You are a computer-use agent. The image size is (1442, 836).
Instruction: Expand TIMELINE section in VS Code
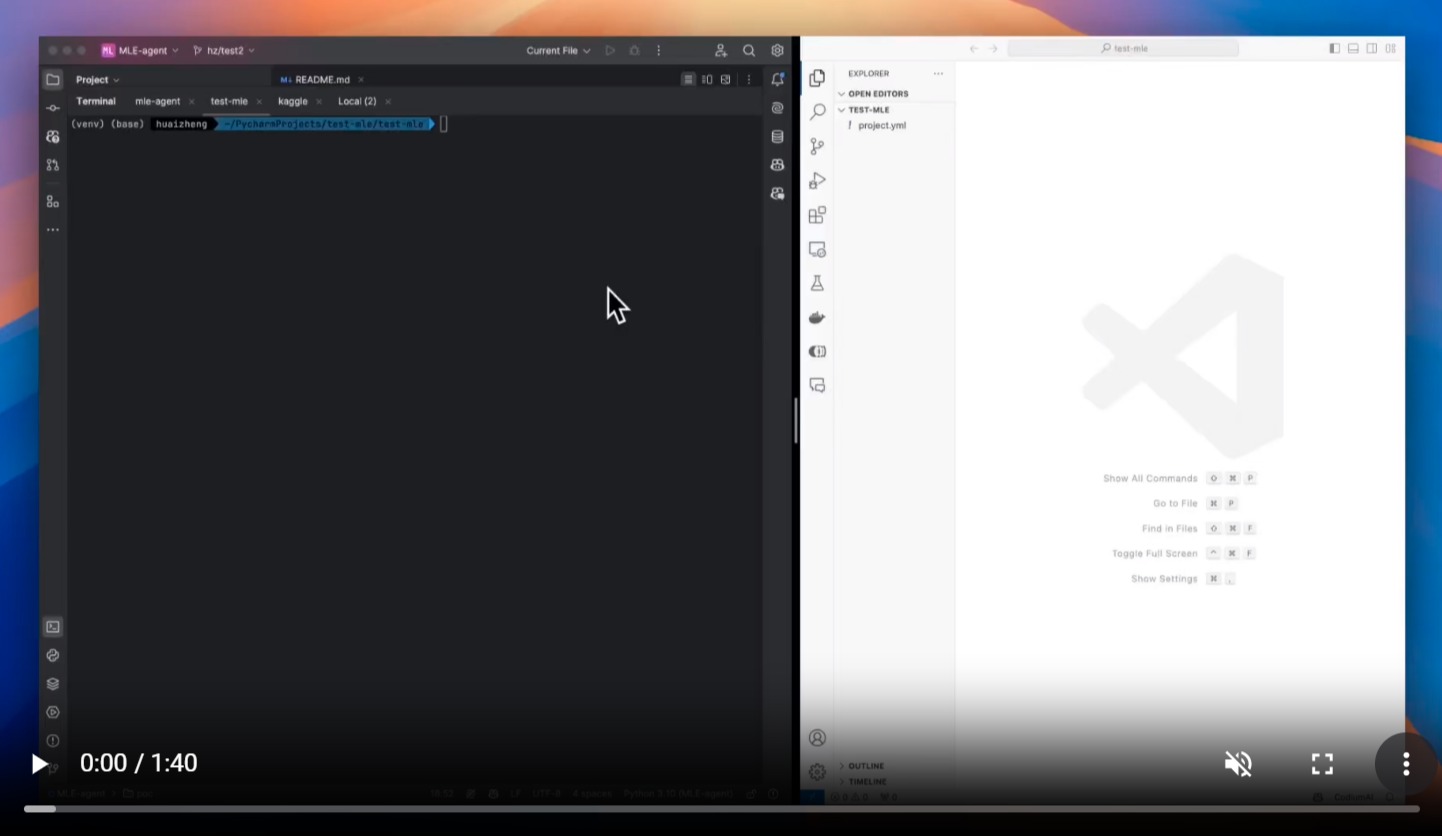click(x=862, y=782)
